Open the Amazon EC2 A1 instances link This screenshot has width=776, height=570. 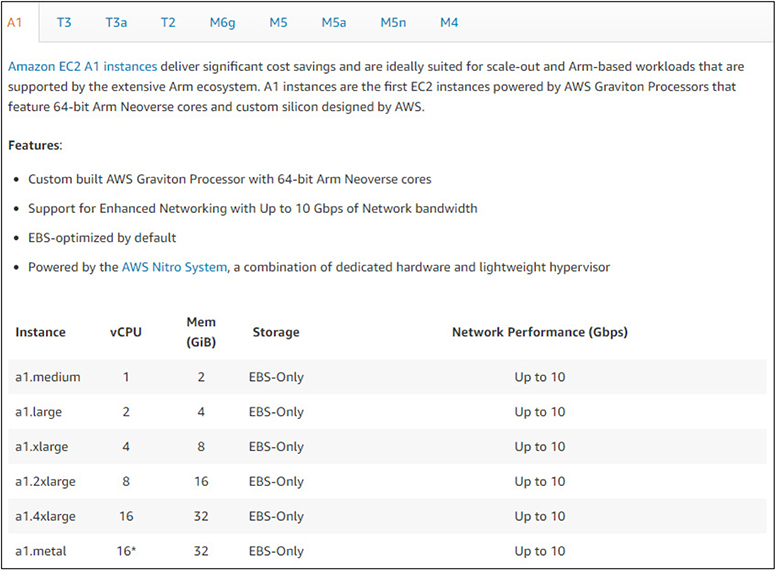(81, 67)
